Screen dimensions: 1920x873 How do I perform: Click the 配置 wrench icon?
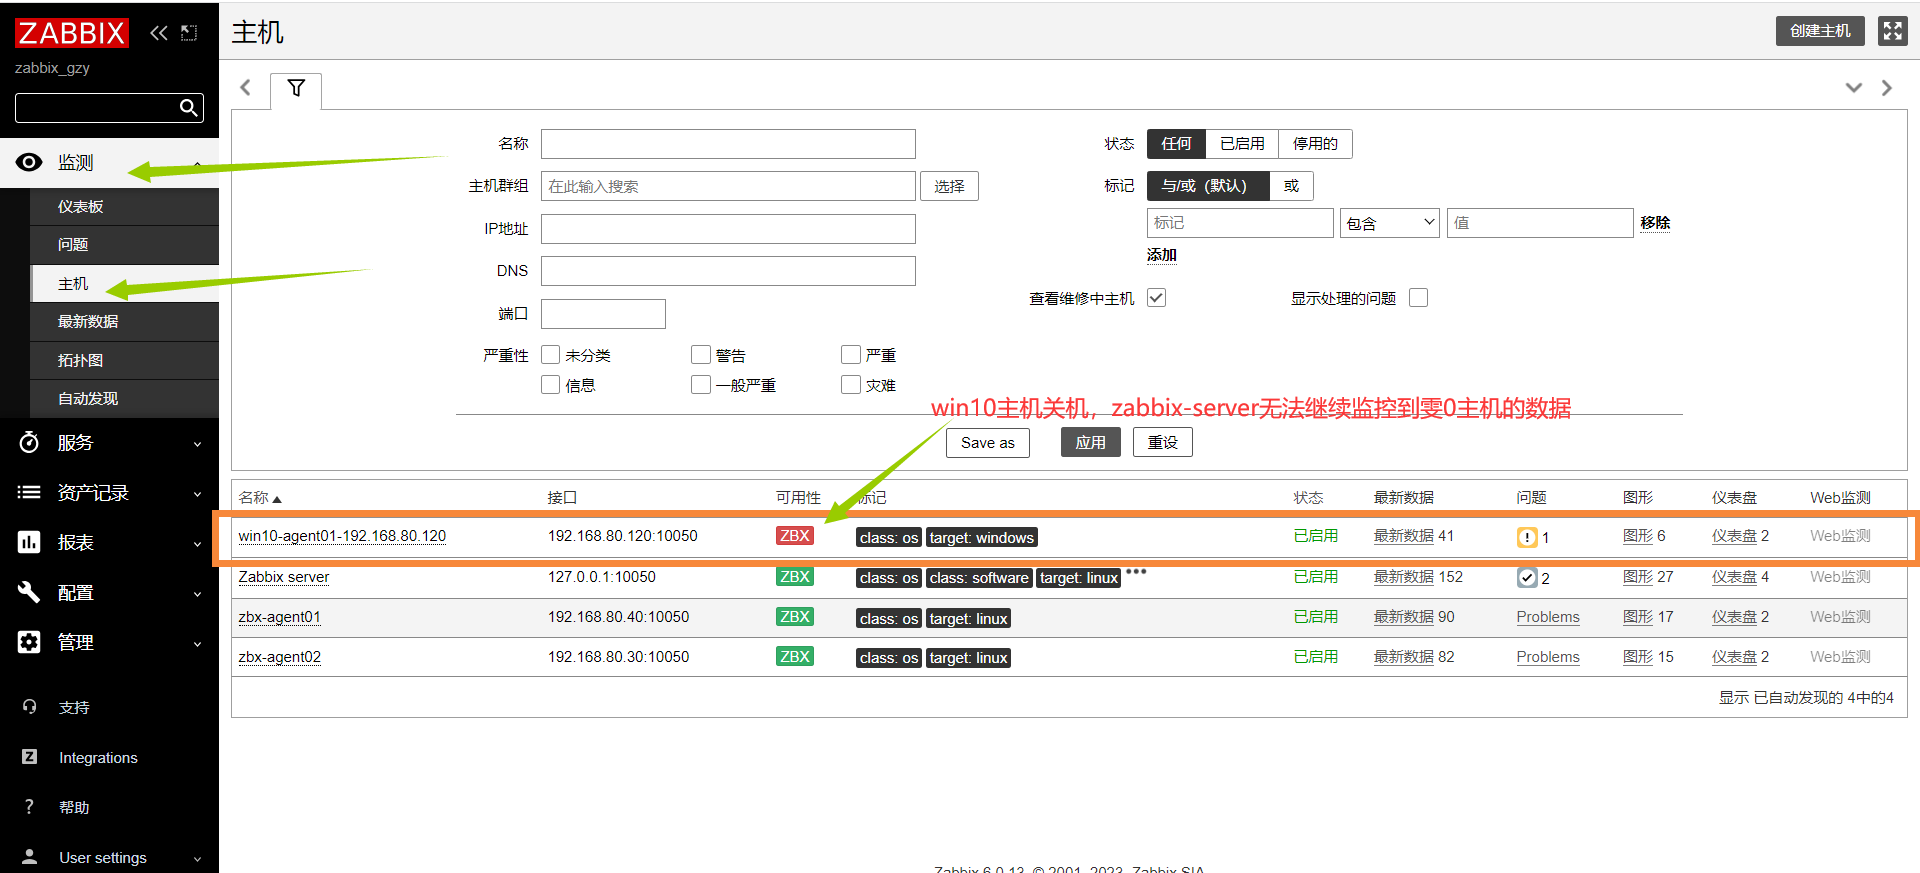(x=29, y=592)
